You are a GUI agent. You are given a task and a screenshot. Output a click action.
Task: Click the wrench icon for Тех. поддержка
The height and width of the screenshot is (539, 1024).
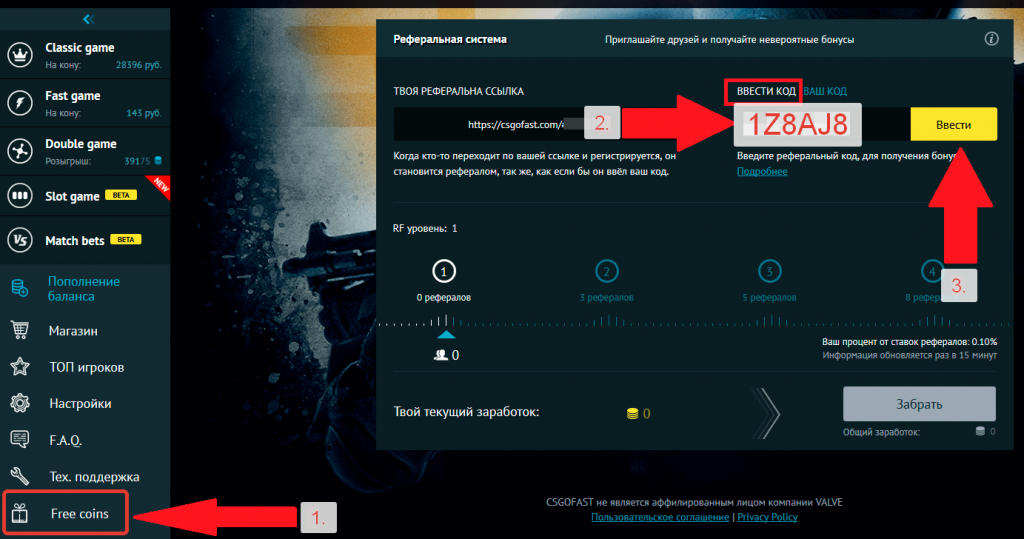pos(20,476)
